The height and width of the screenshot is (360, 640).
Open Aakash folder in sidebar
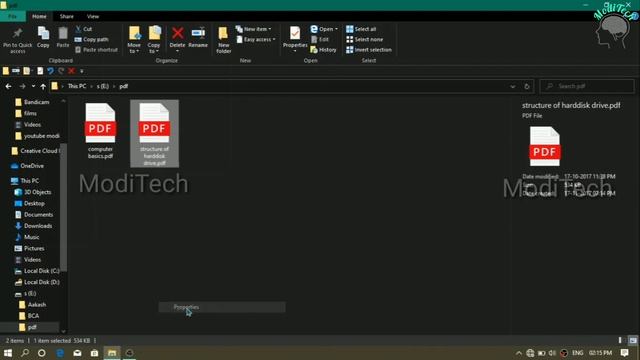point(33,305)
